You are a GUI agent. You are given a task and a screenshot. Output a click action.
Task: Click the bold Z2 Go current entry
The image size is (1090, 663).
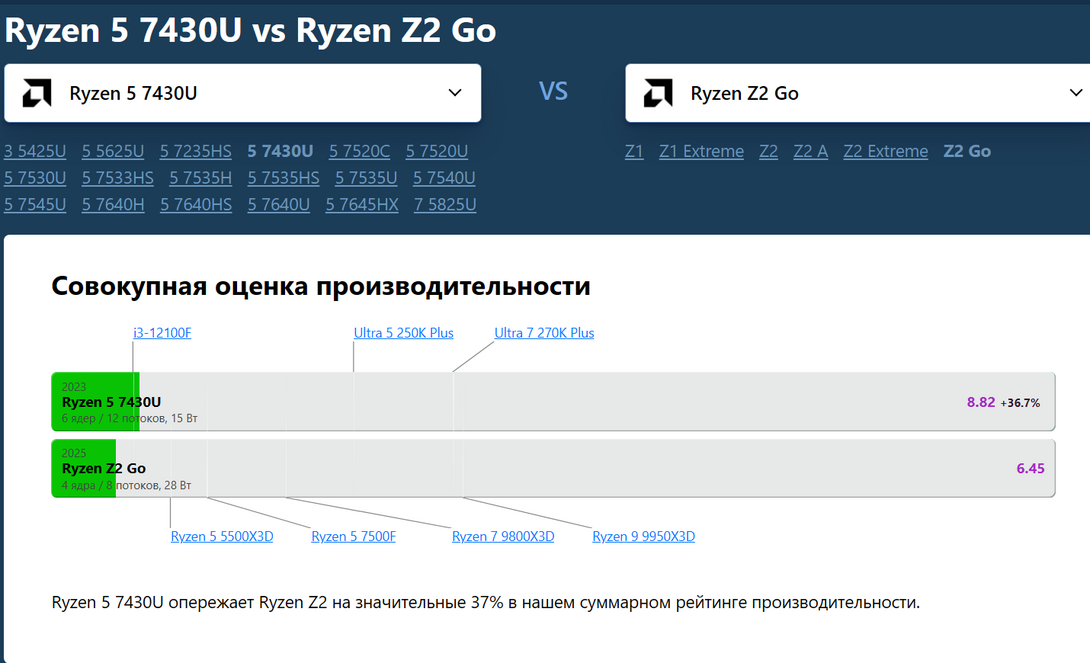[x=967, y=152]
